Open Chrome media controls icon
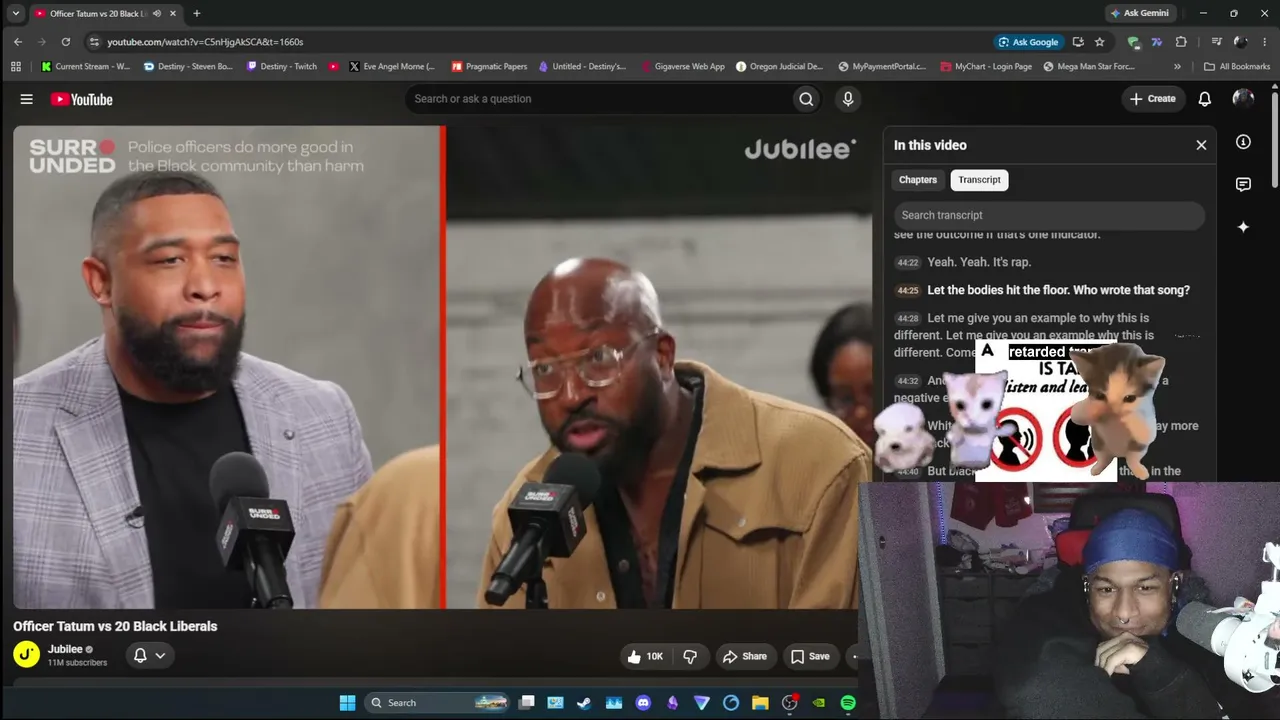The height and width of the screenshot is (720, 1280). [x=1216, y=42]
